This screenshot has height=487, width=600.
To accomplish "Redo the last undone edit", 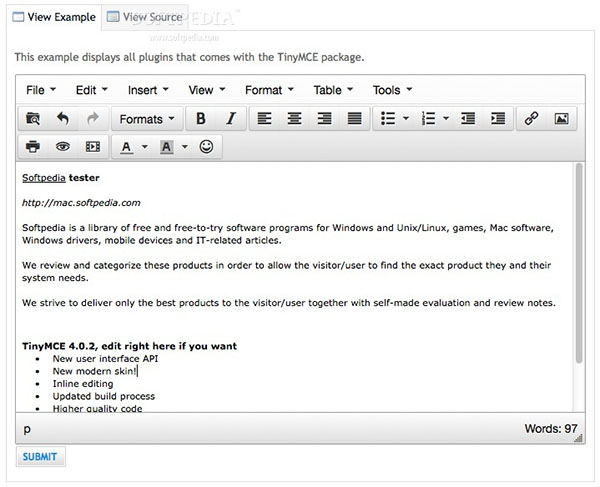I will [x=93, y=119].
